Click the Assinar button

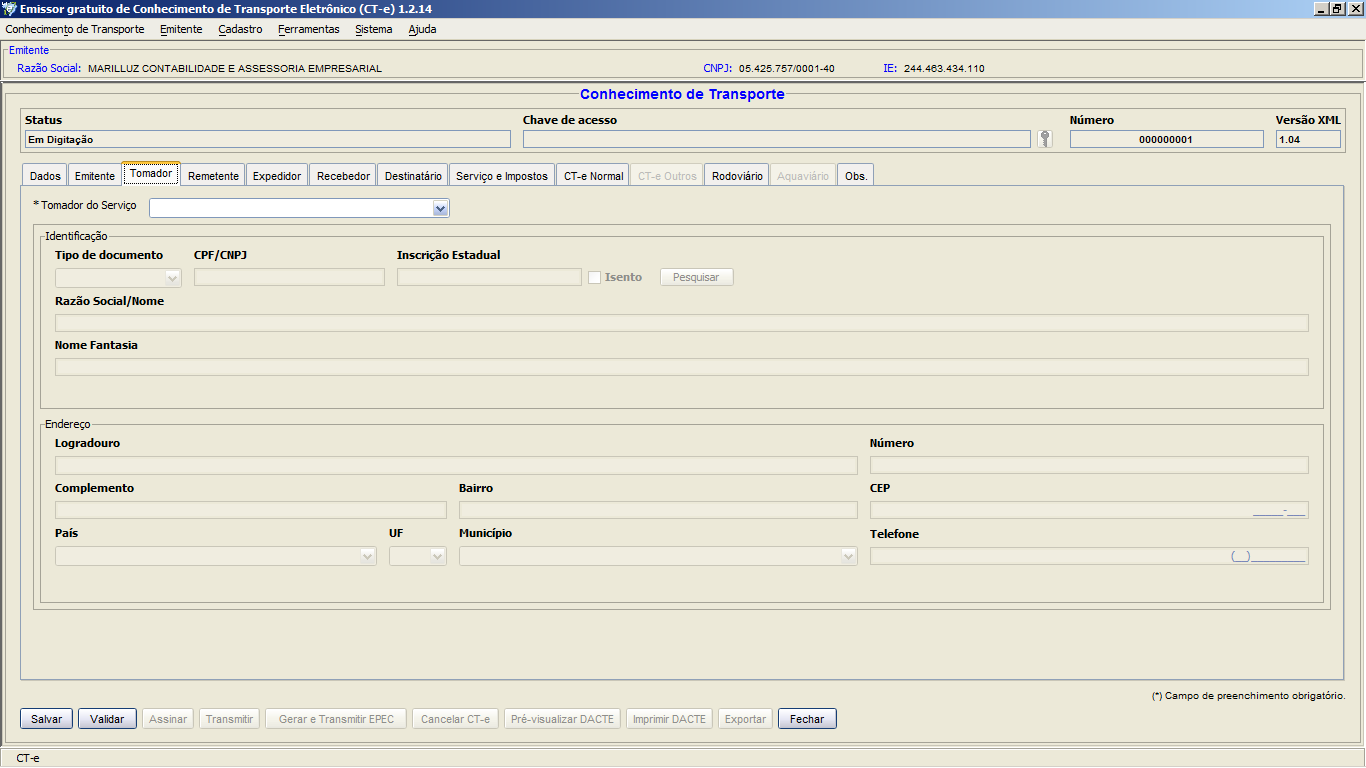pos(168,719)
